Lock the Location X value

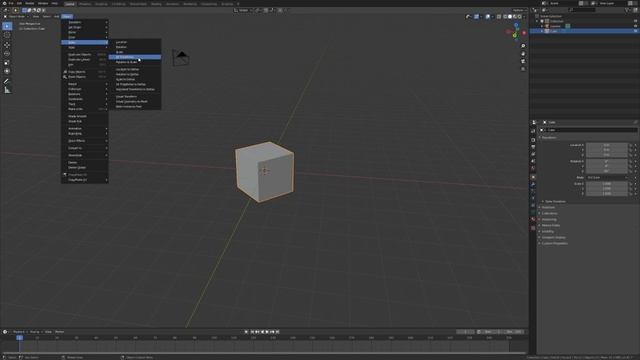pos(631,145)
